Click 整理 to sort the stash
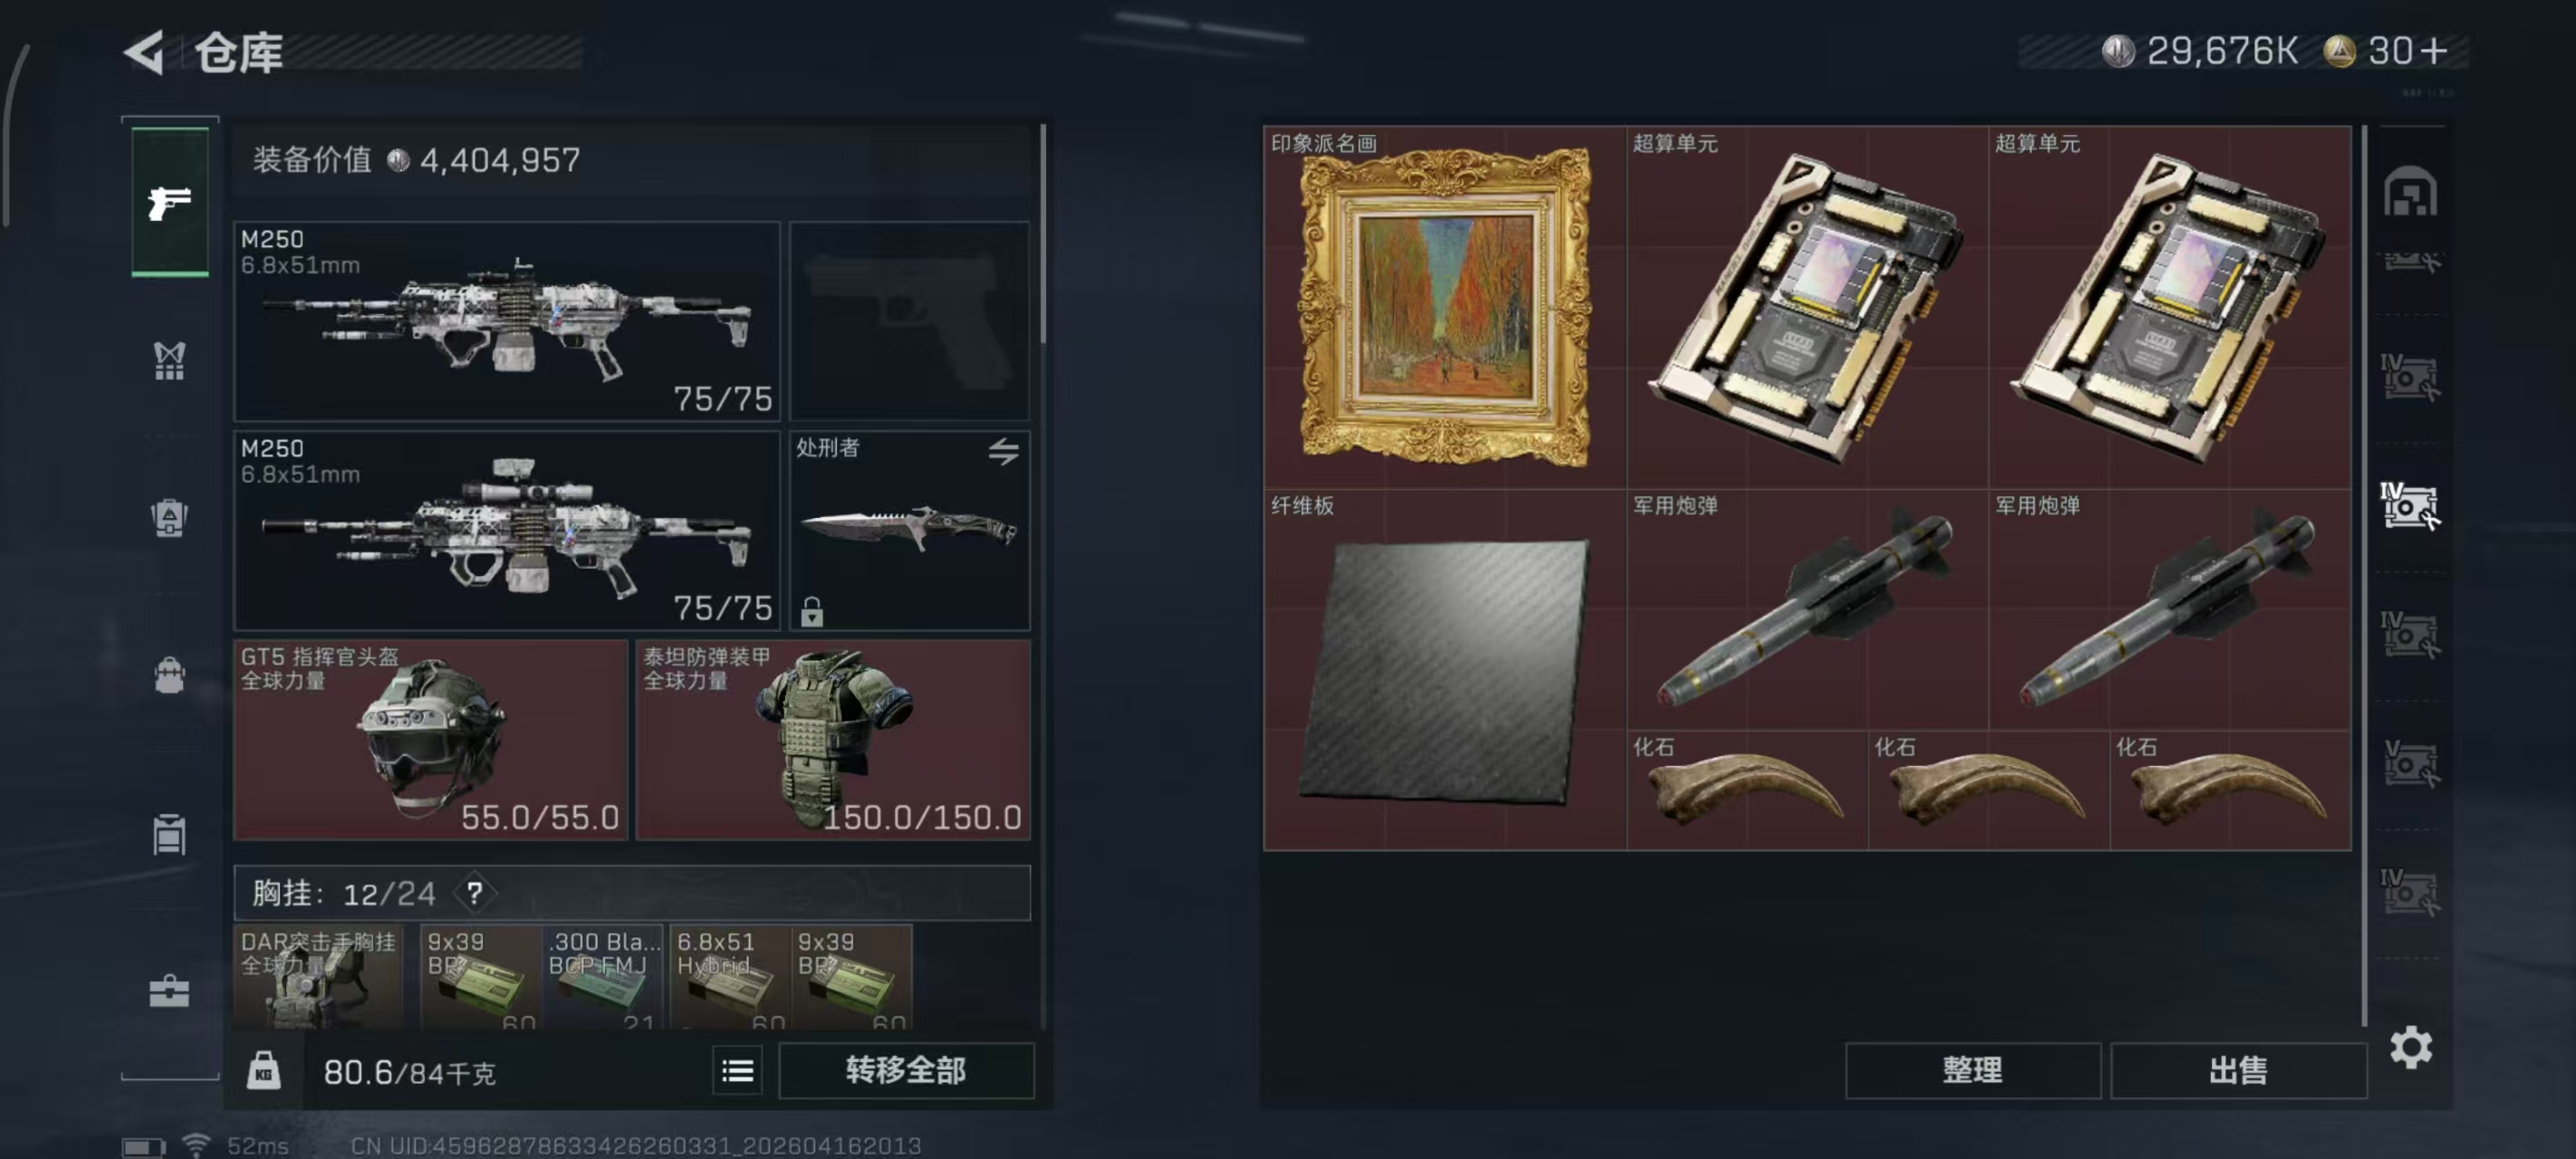The width and height of the screenshot is (2576, 1159). (1972, 1070)
